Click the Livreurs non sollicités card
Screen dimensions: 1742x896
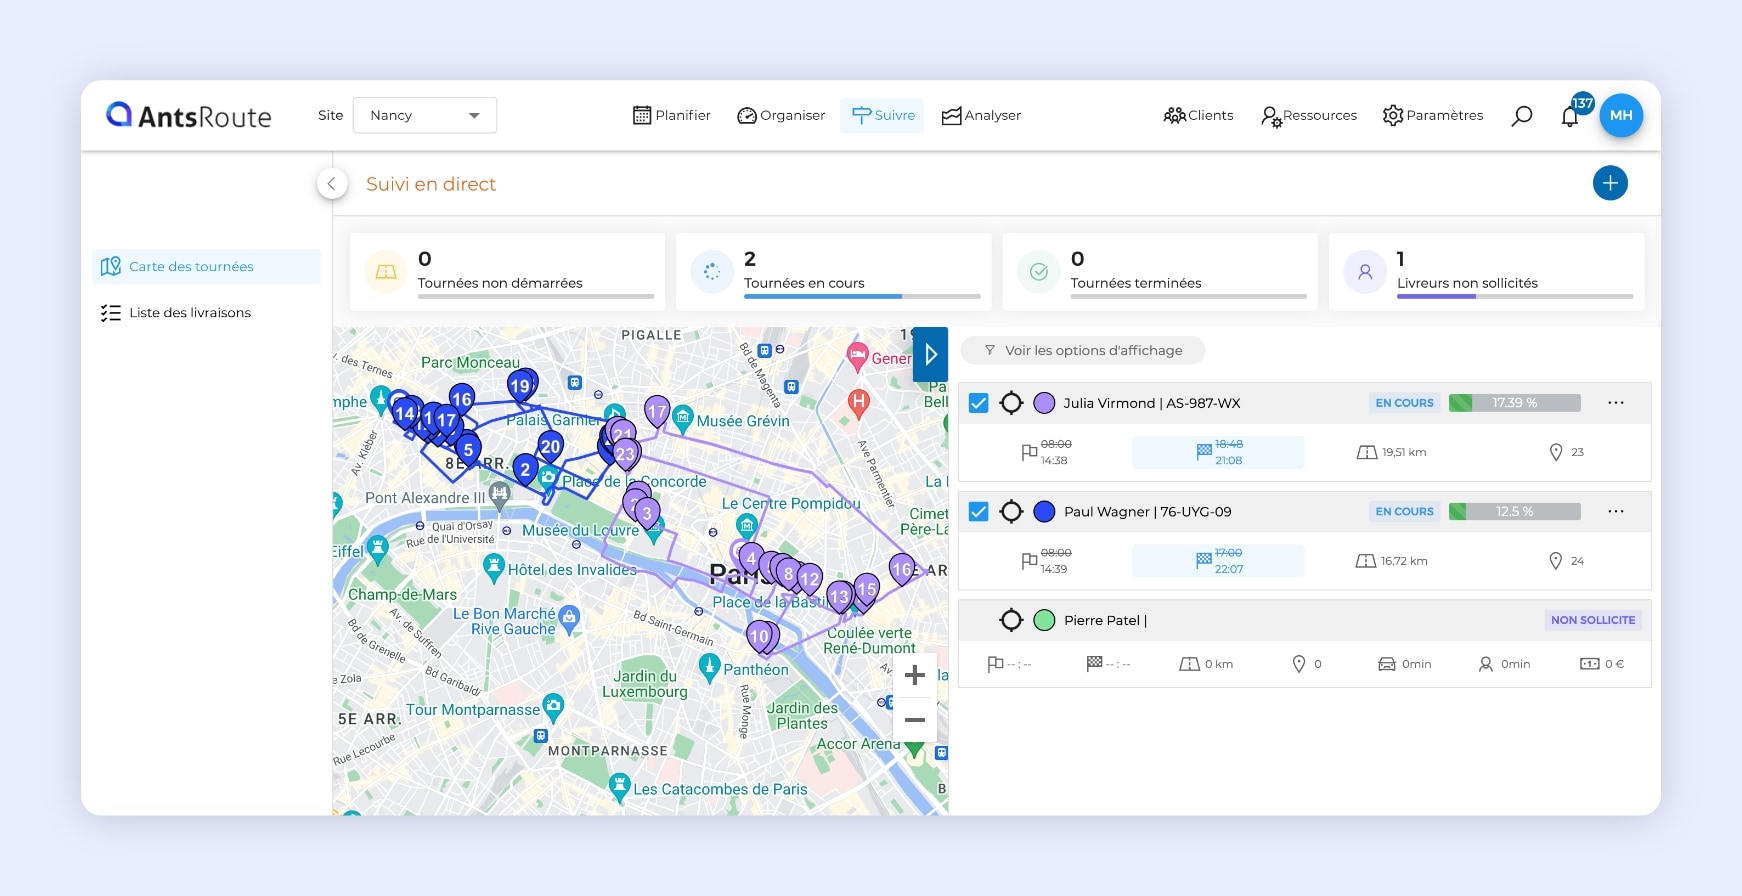[1487, 272]
